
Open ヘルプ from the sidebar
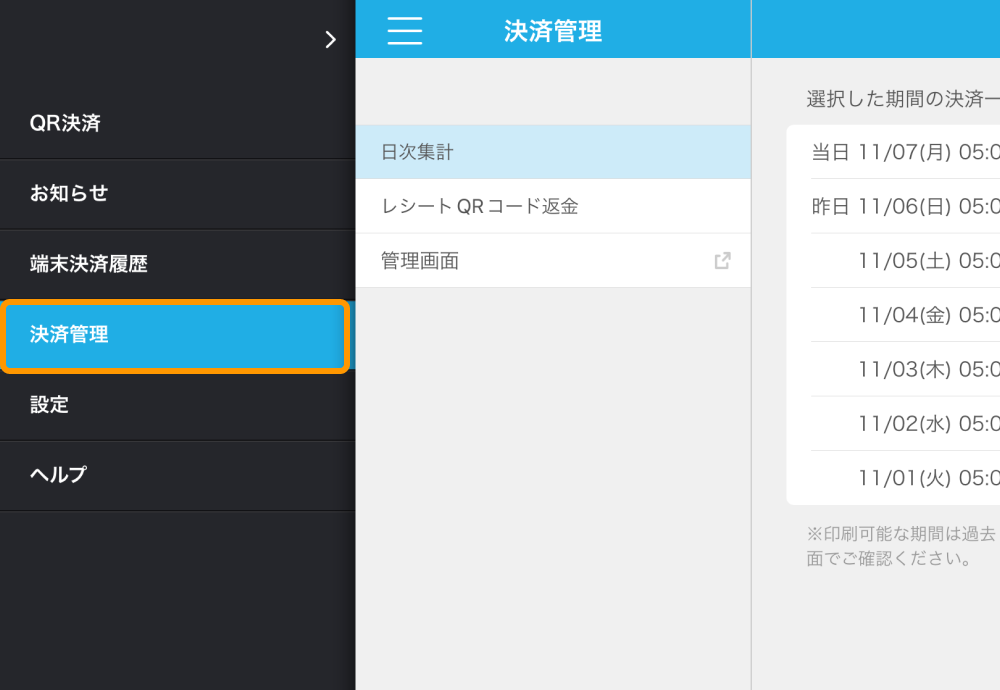point(58,475)
